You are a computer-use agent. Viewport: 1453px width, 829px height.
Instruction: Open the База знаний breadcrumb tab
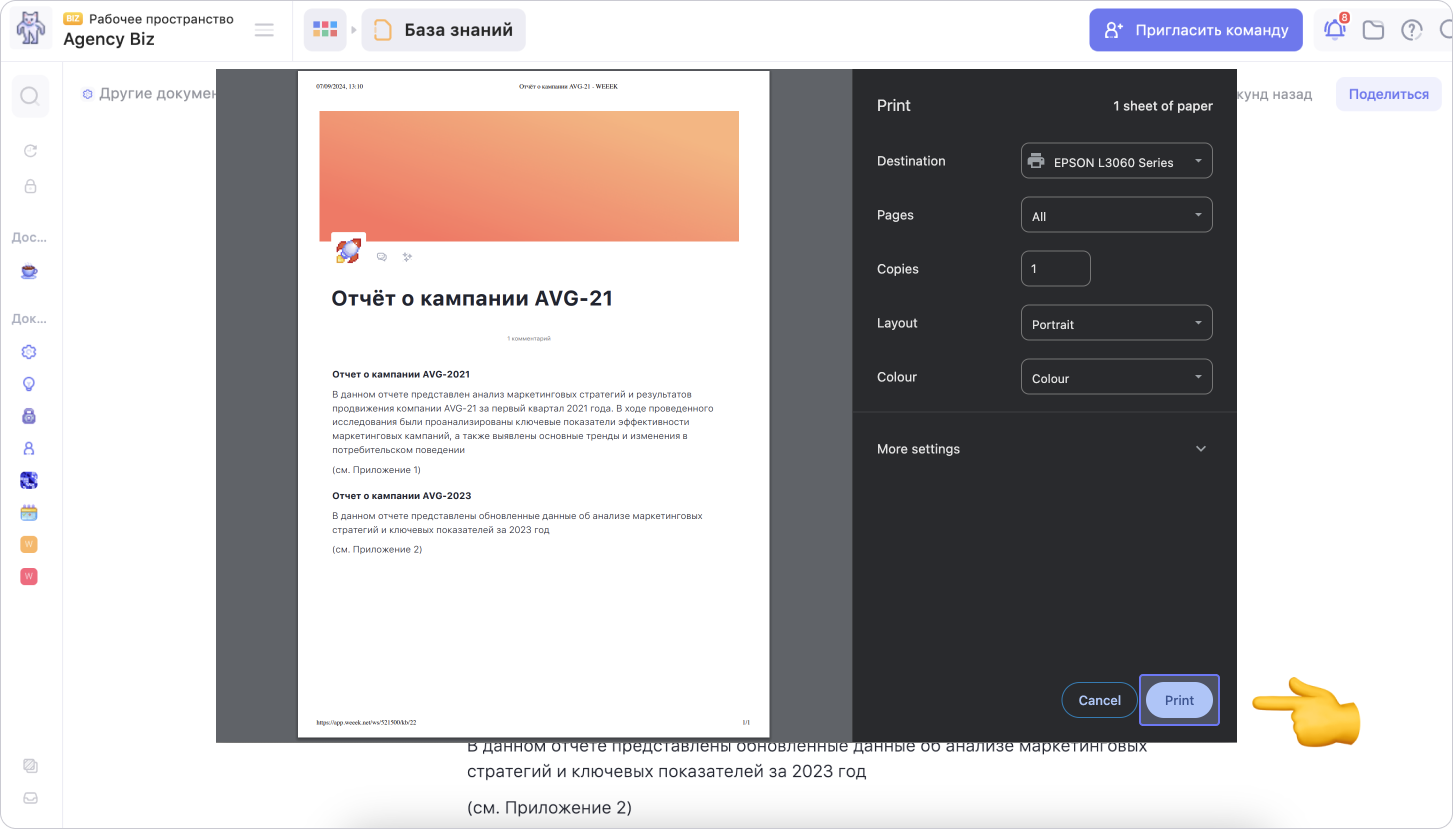(x=443, y=30)
